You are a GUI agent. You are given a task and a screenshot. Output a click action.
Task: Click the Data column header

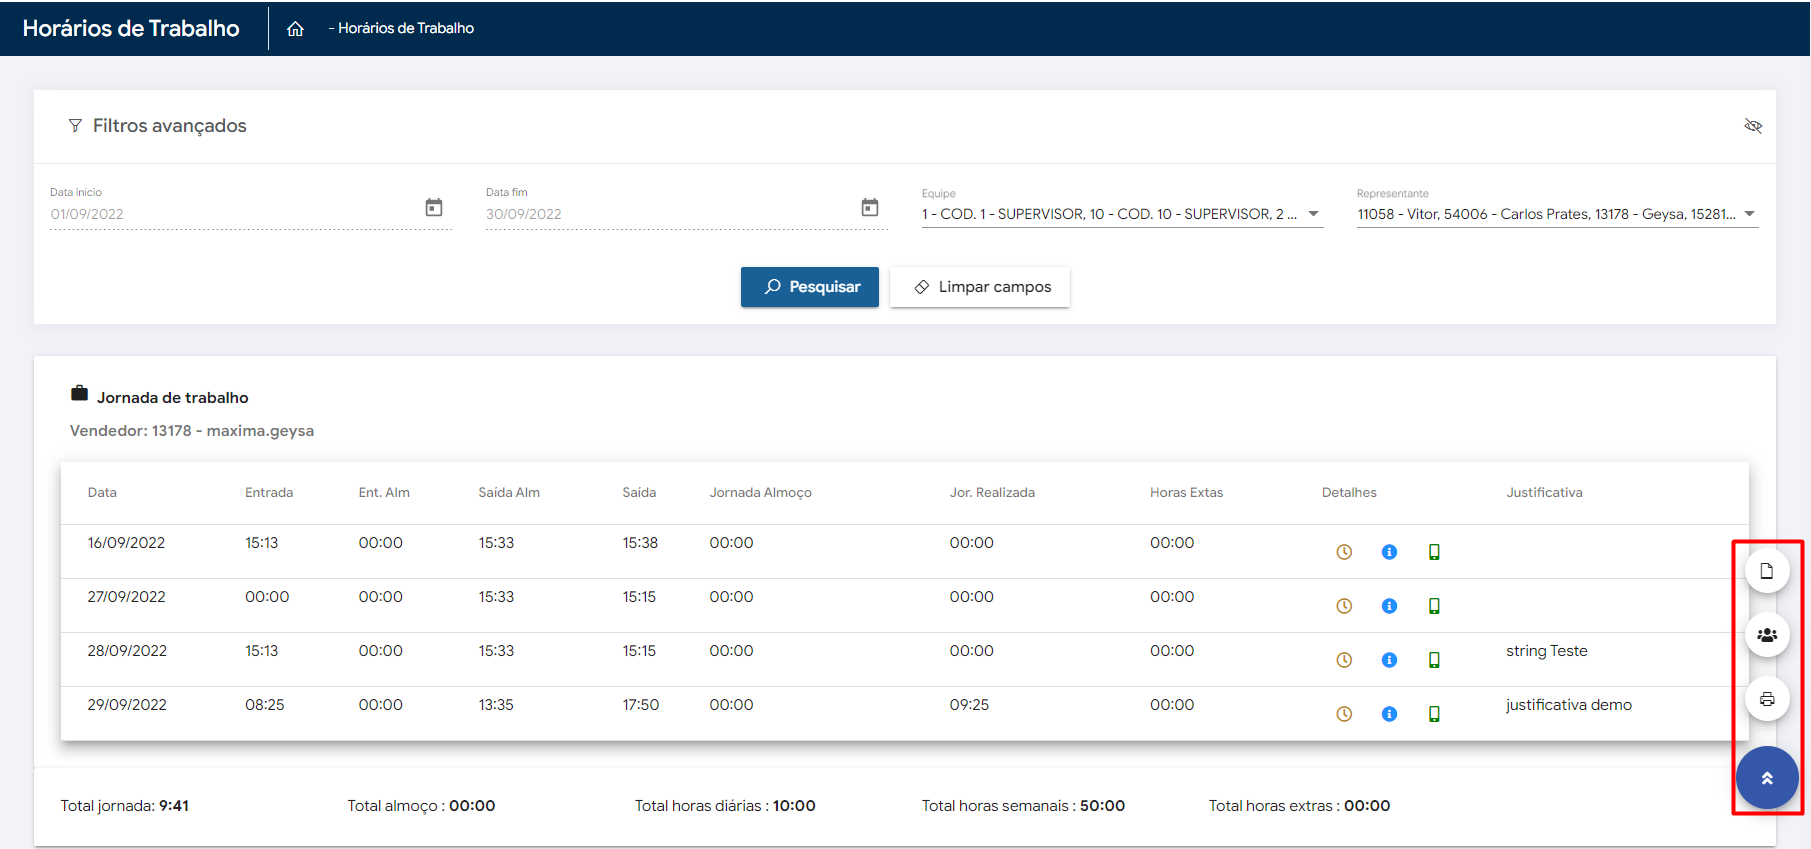(x=102, y=493)
